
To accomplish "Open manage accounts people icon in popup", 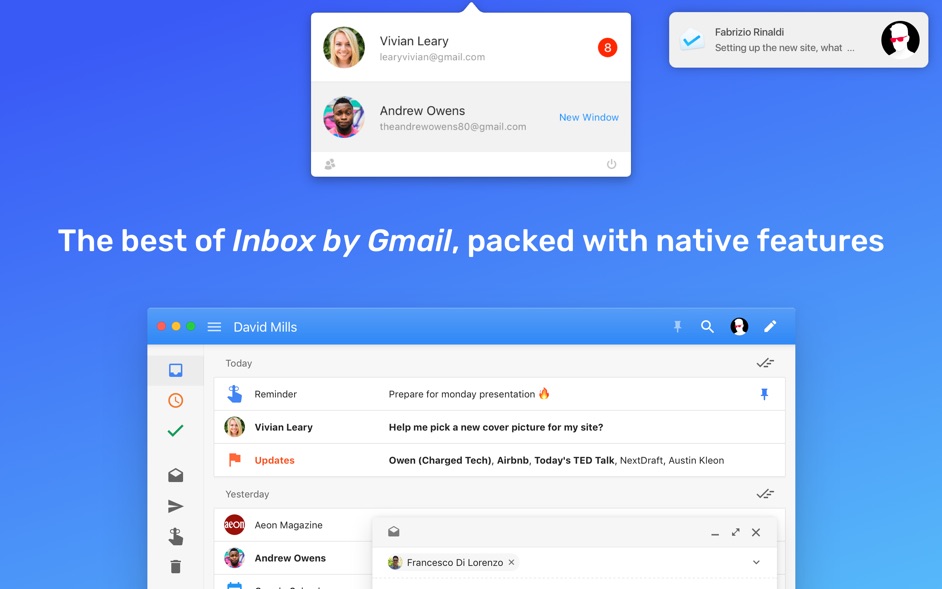I will pos(330,164).
